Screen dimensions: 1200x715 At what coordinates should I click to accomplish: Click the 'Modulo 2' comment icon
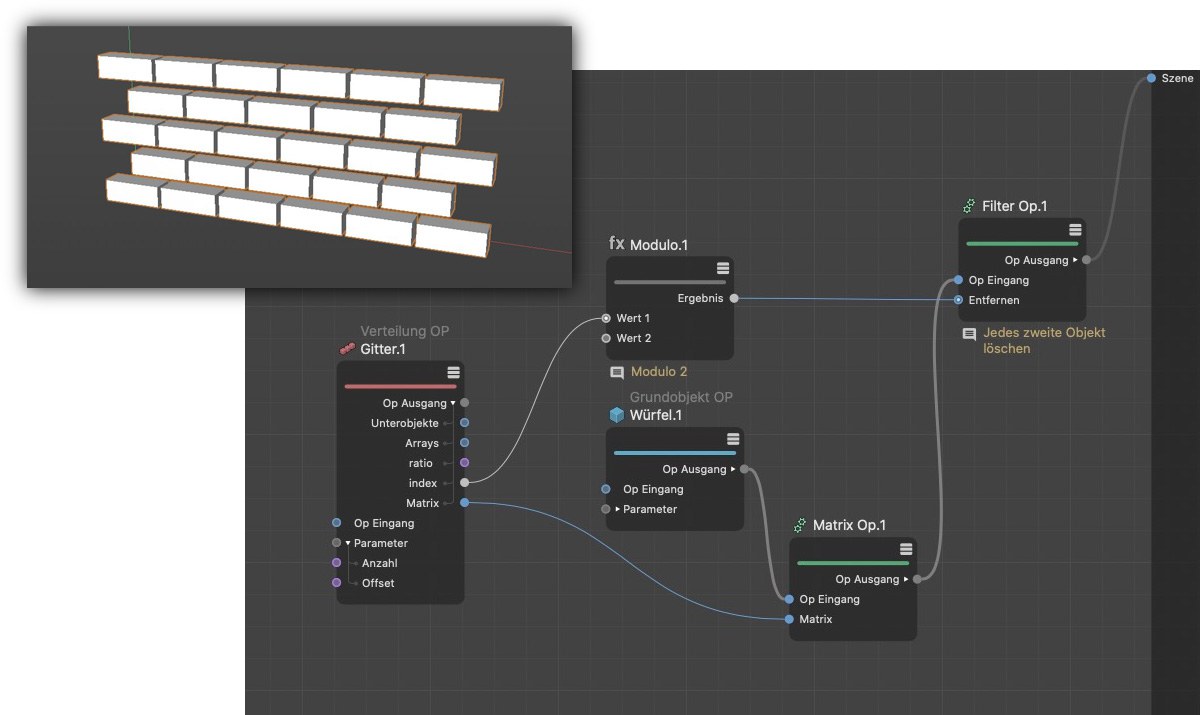617,372
